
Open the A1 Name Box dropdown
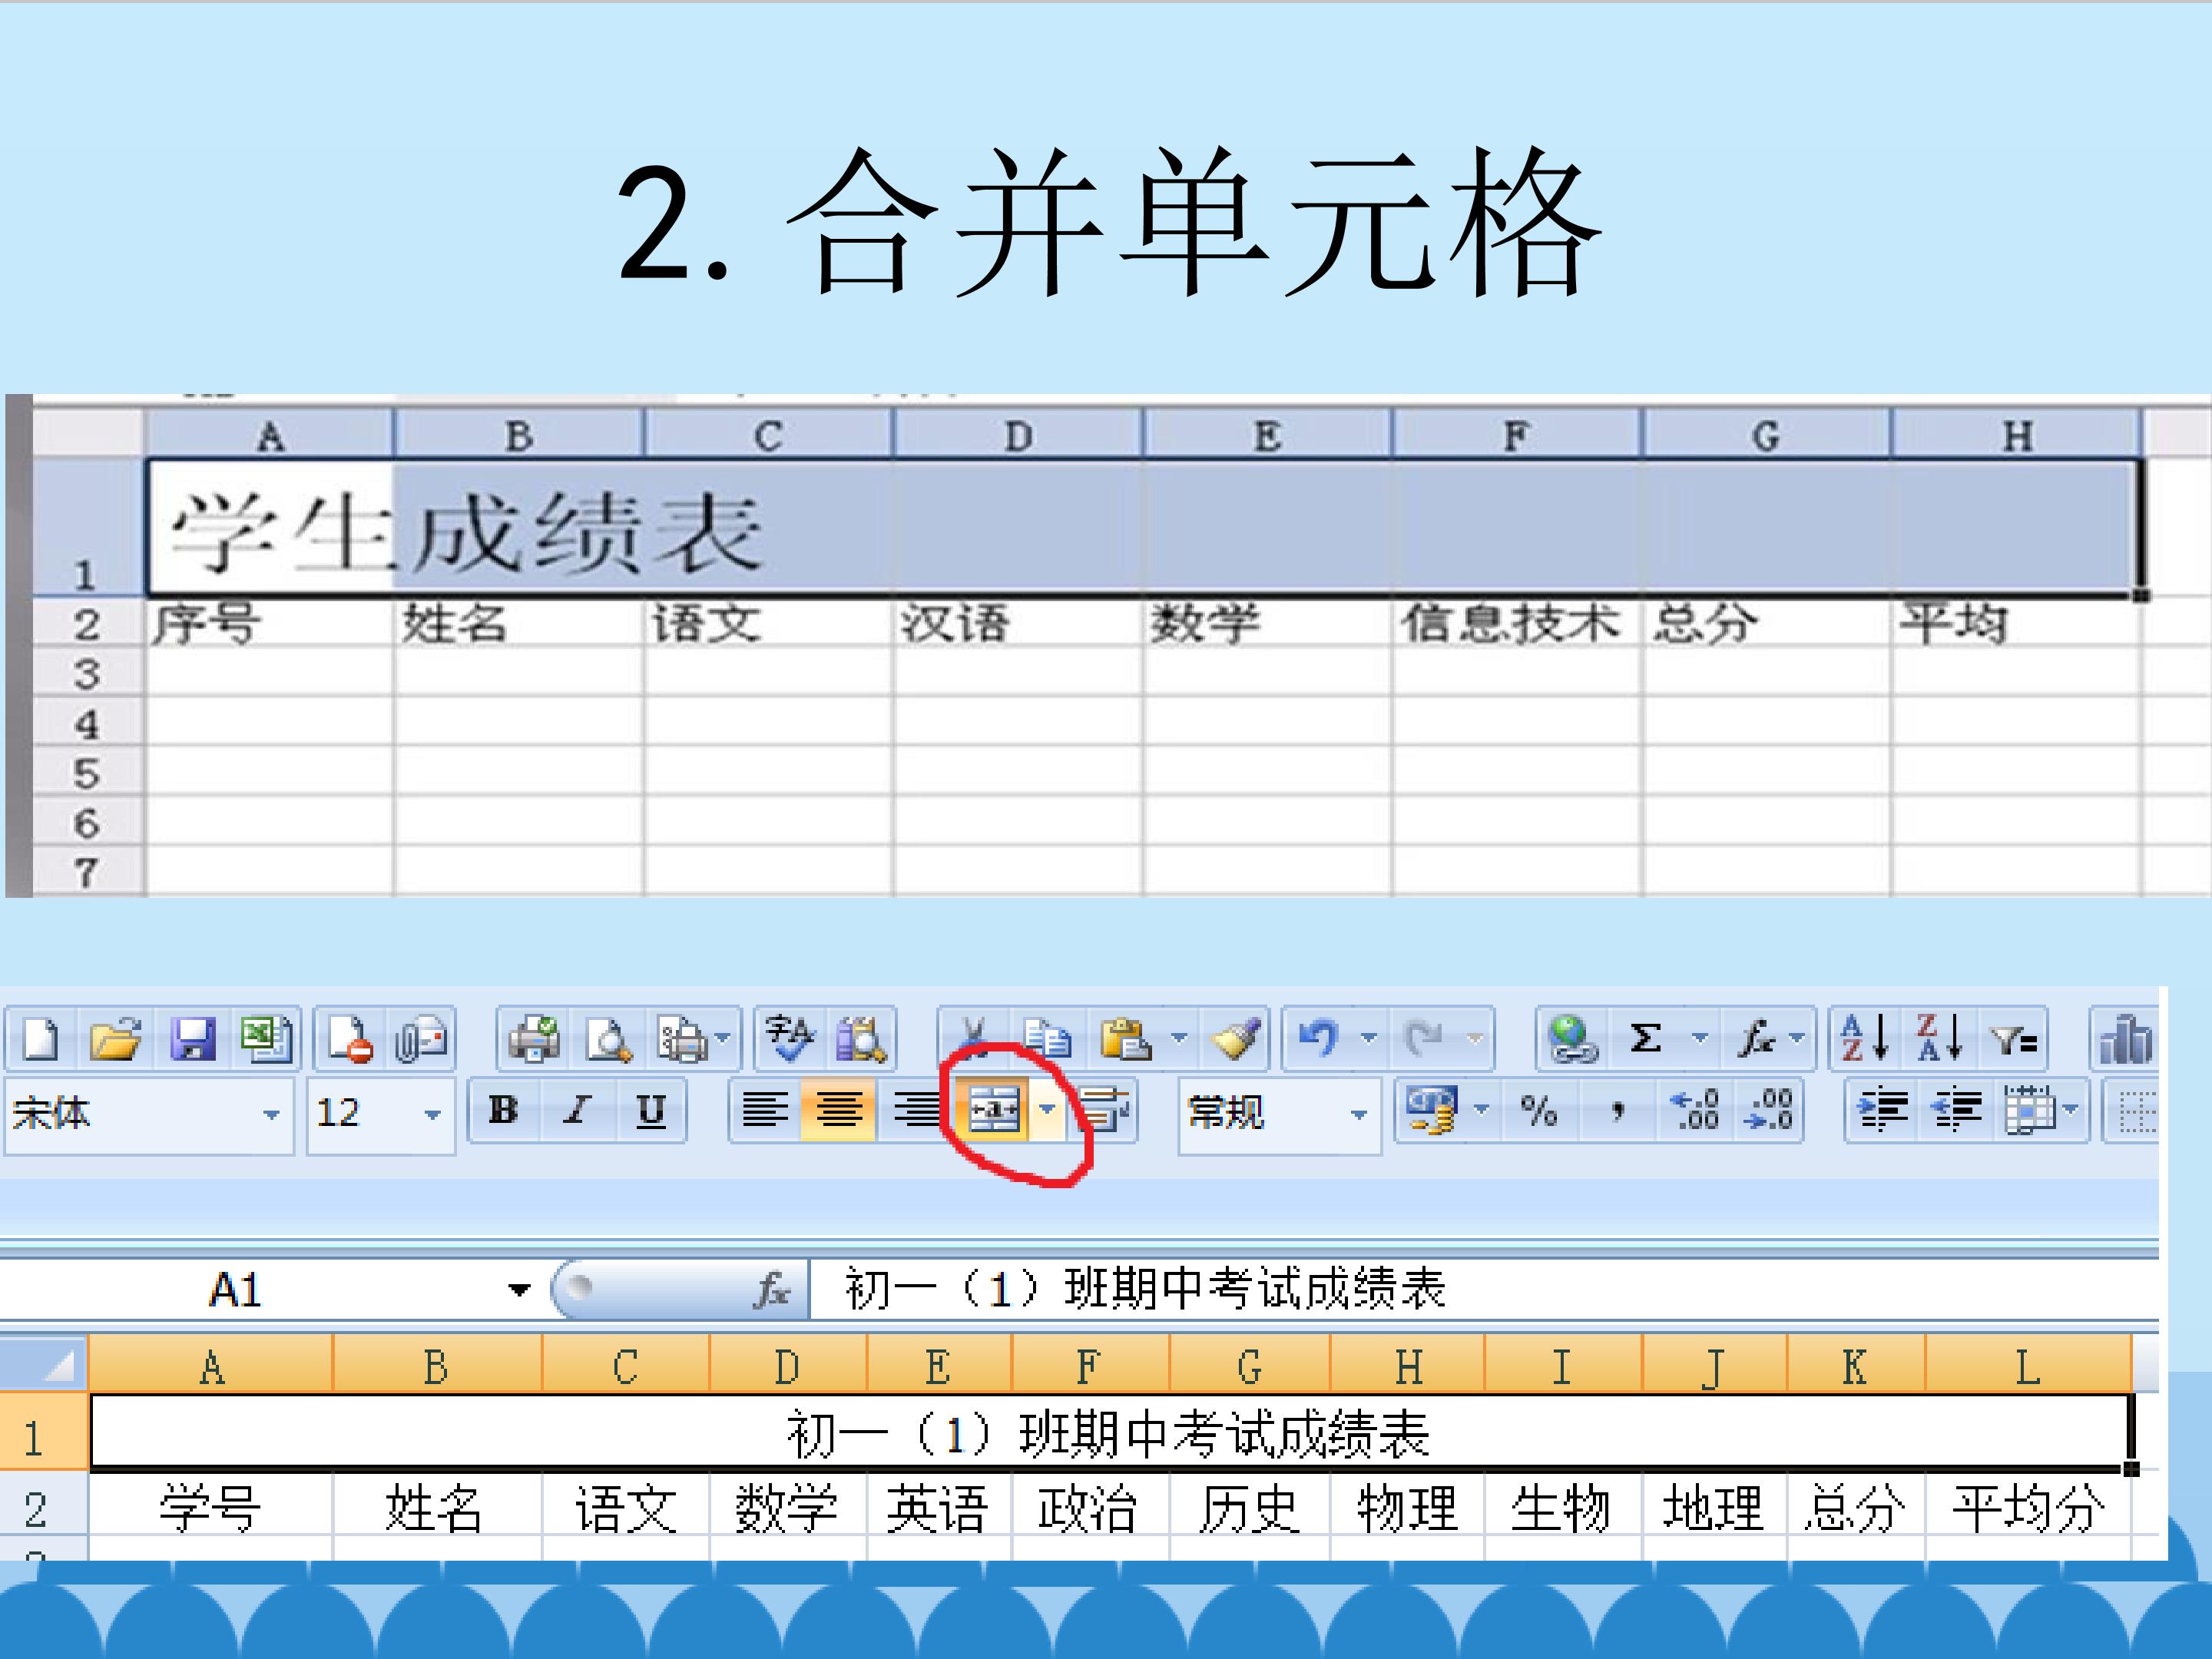click(519, 1290)
